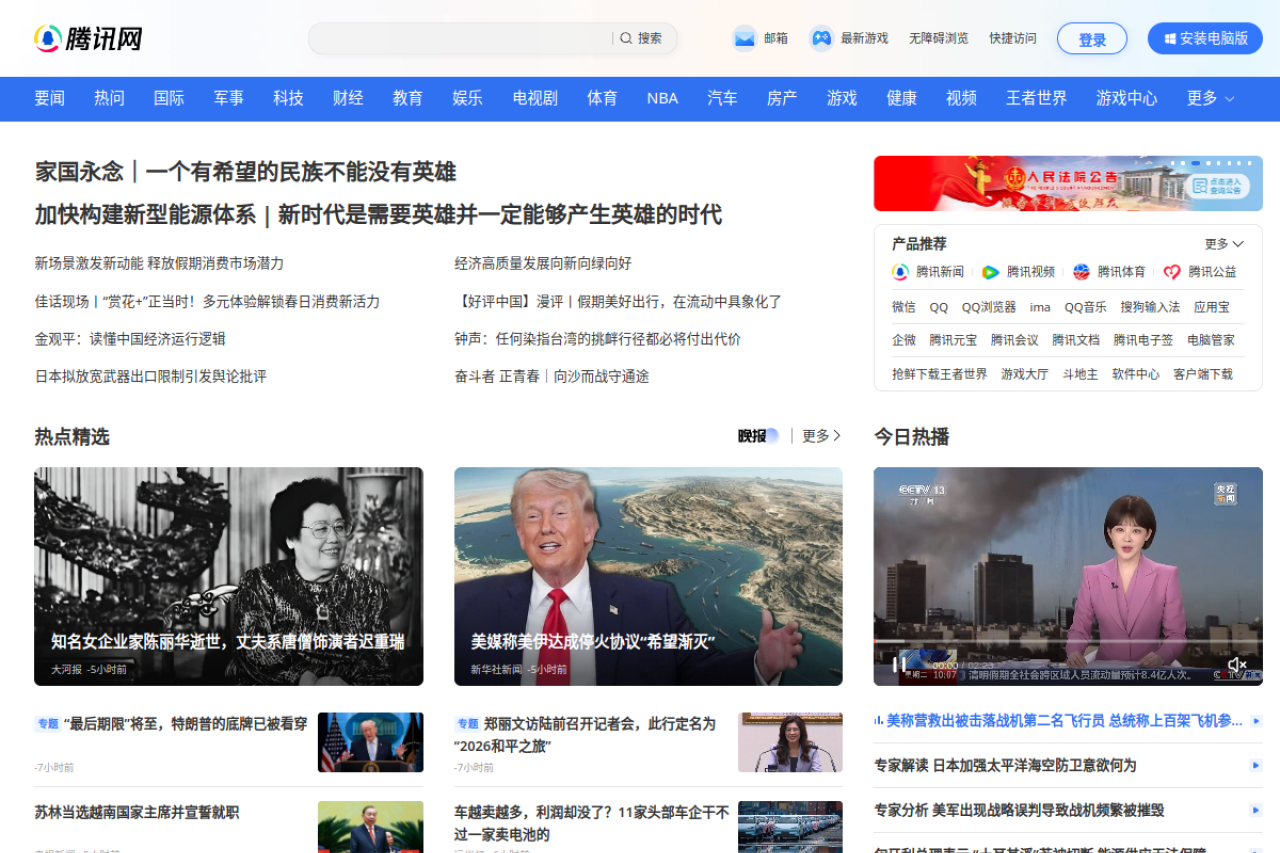Click the 腾讯新闻 product icon
1280x853 pixels.
tap(900, 272)
